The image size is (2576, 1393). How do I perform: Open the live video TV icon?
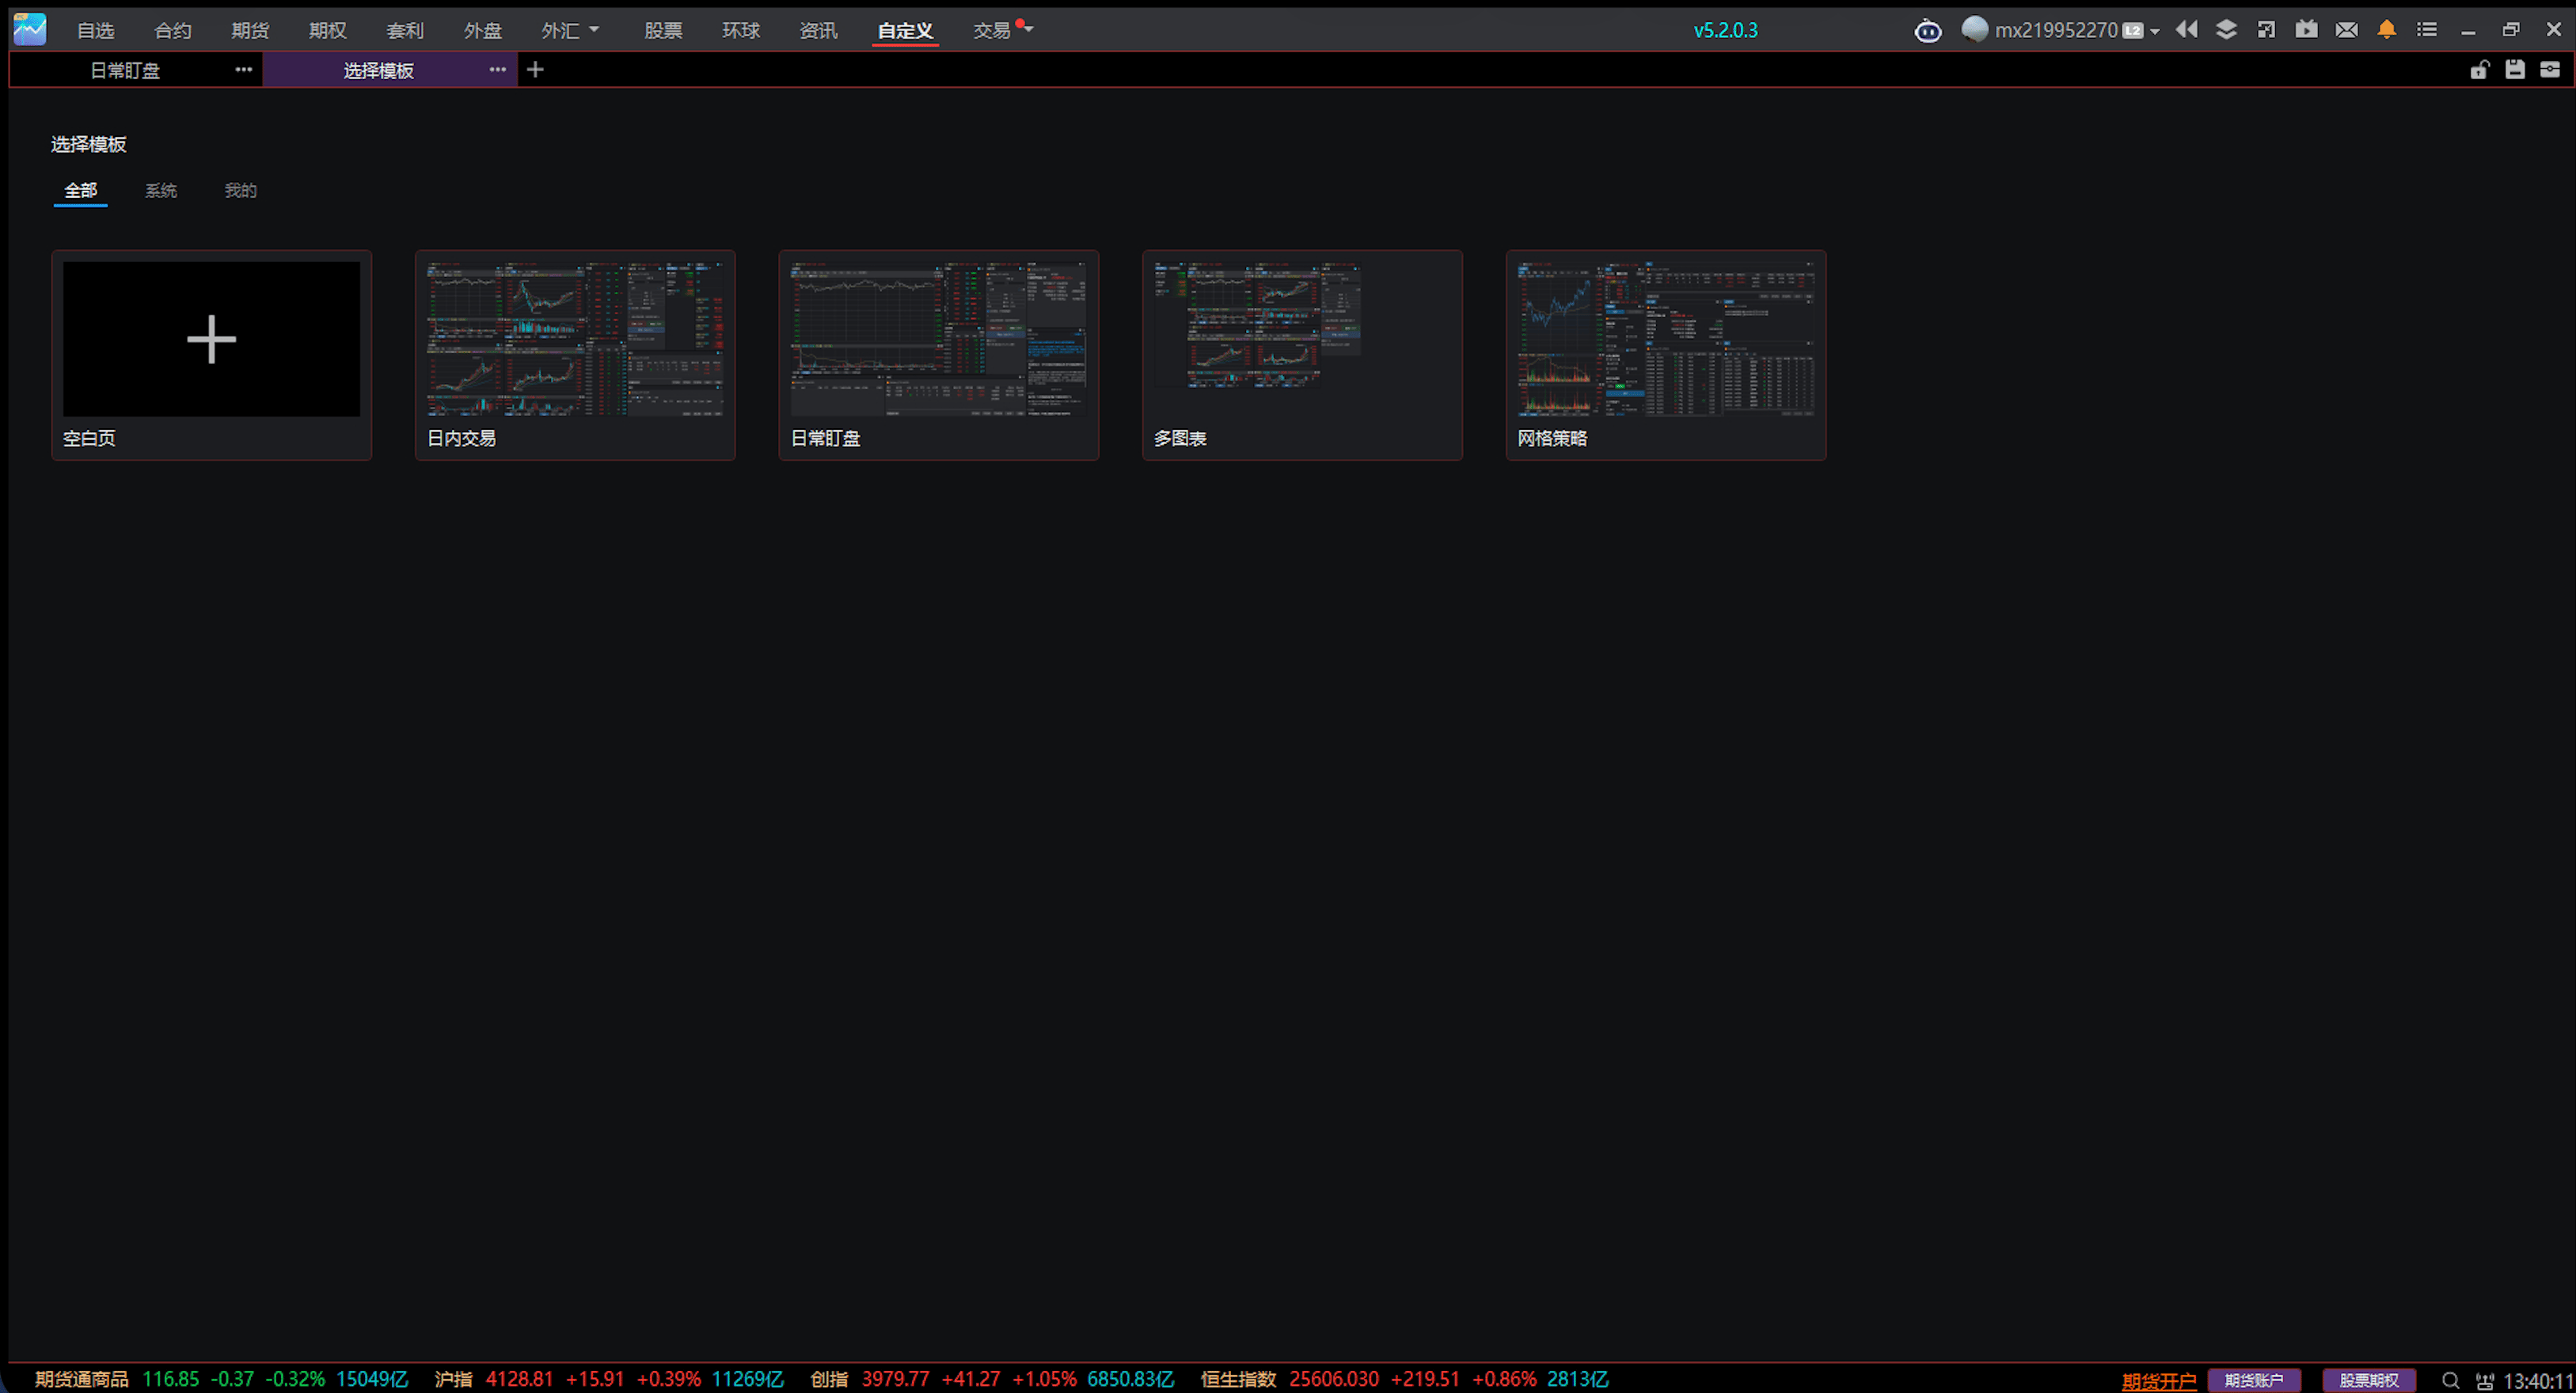click(x=2306, y=29)
